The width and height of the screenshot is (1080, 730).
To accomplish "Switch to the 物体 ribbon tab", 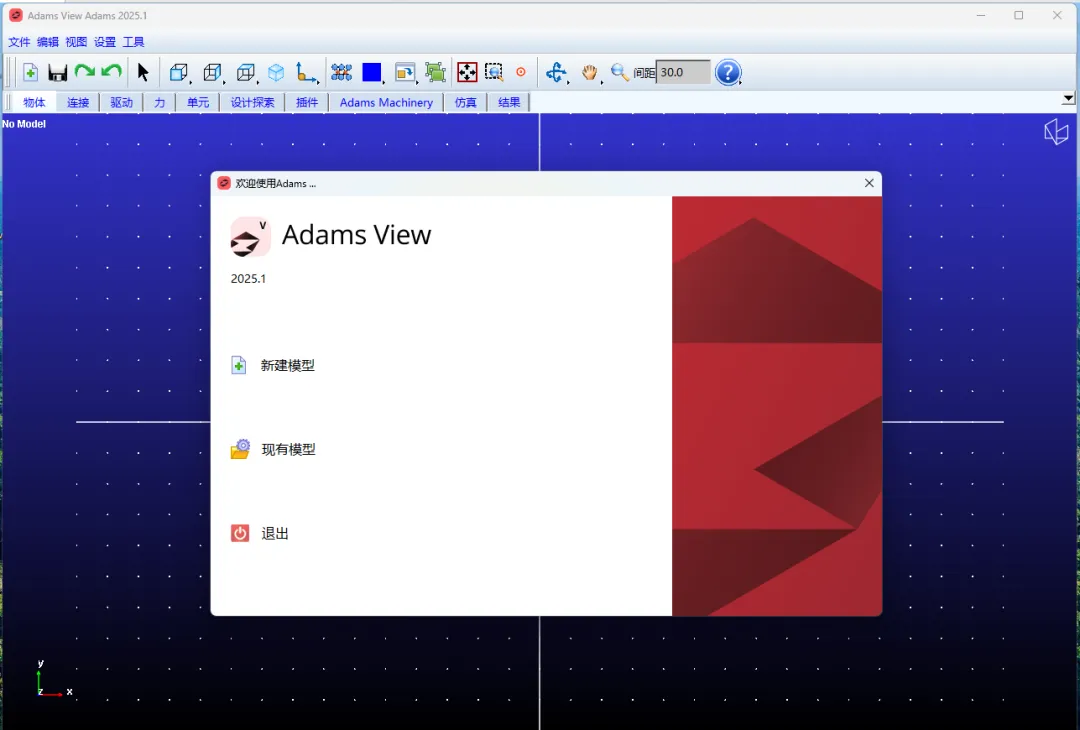I will [x=34, y=103].
